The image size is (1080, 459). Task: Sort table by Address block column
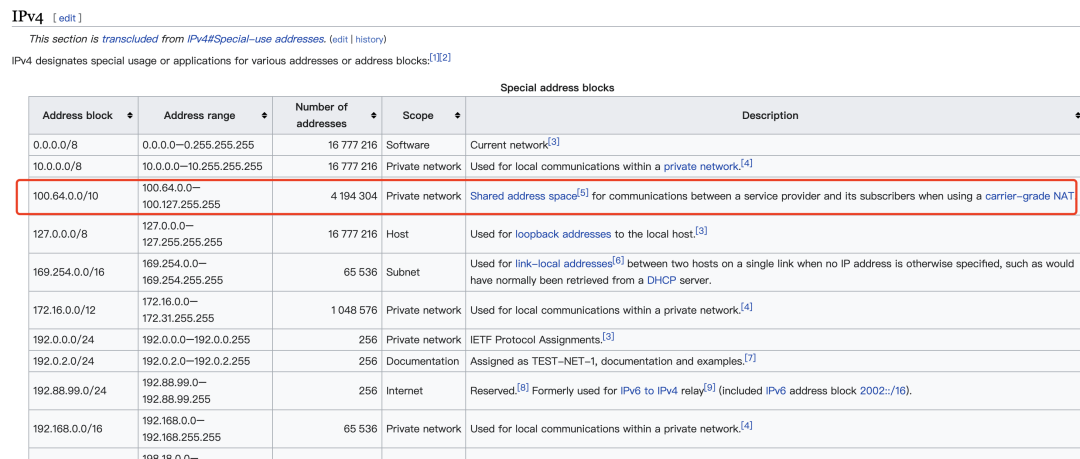coord(130,116)
